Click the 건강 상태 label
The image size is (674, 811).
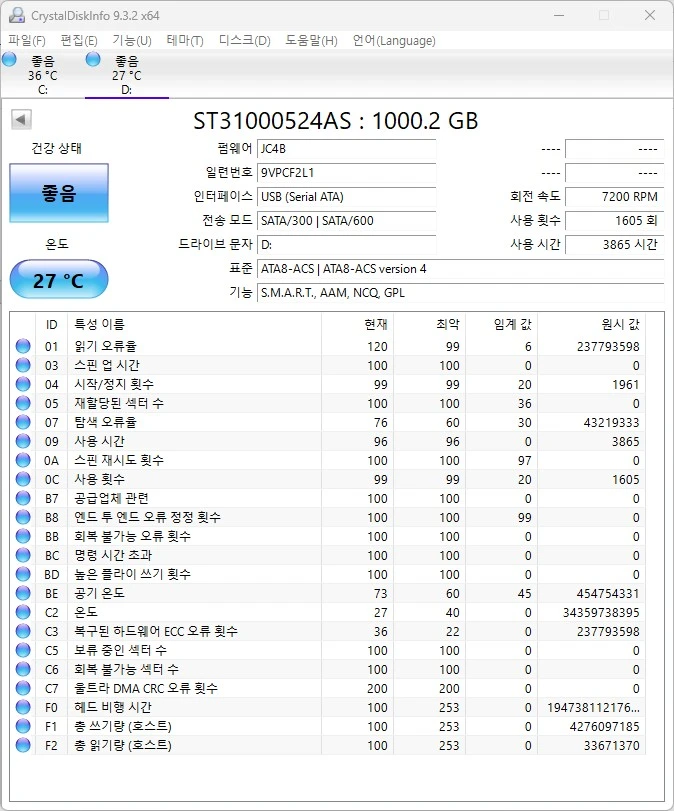56,148
